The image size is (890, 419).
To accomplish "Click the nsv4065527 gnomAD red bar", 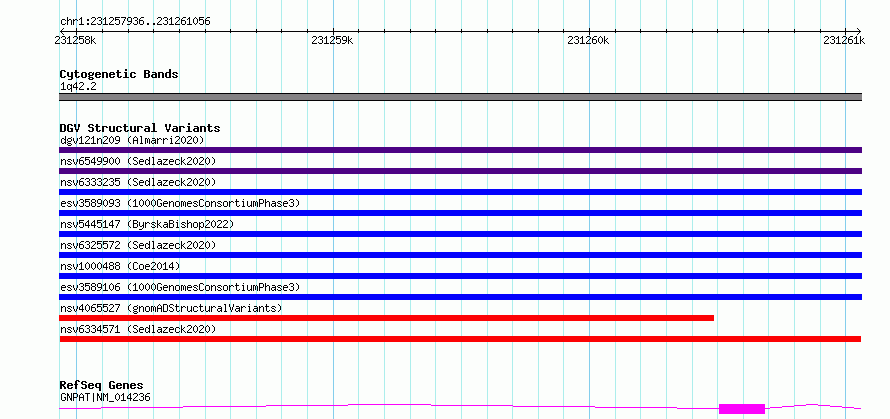I will point(387,318).
